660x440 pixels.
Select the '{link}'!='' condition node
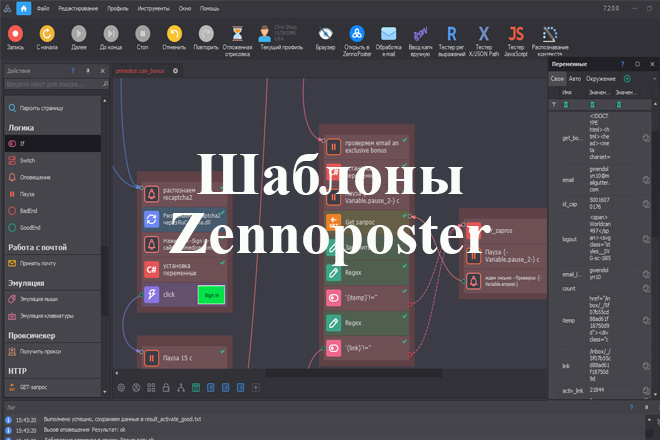tap(366, 348)
